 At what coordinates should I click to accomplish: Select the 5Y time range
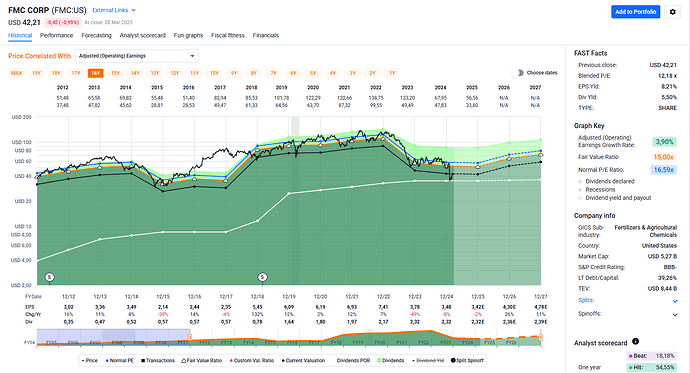pos(313,73)
